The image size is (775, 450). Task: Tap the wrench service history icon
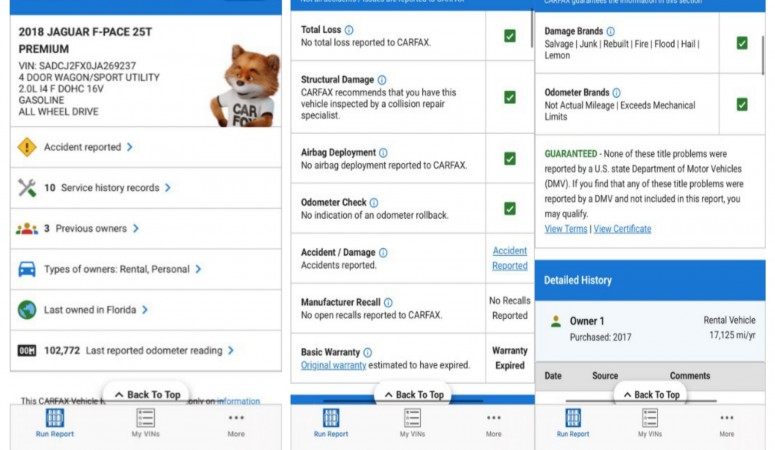point(27,188)
